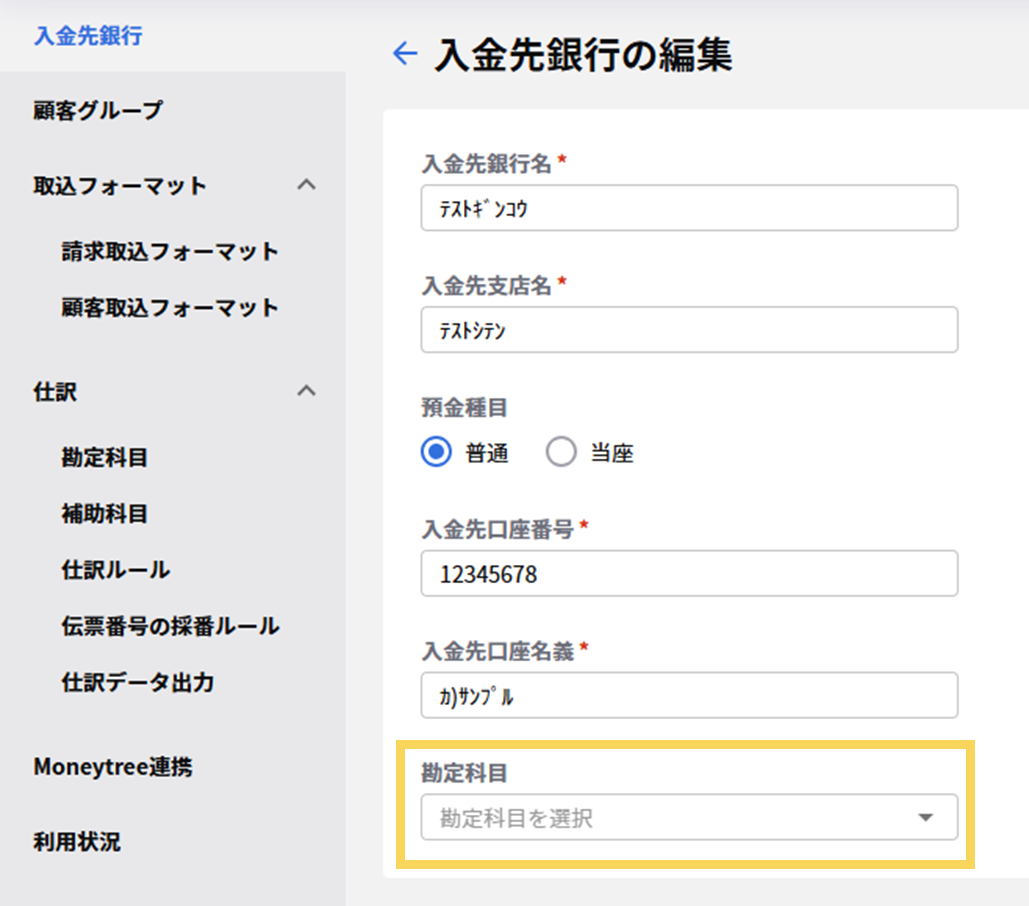Click the 入金先支店名 input field

688,330
